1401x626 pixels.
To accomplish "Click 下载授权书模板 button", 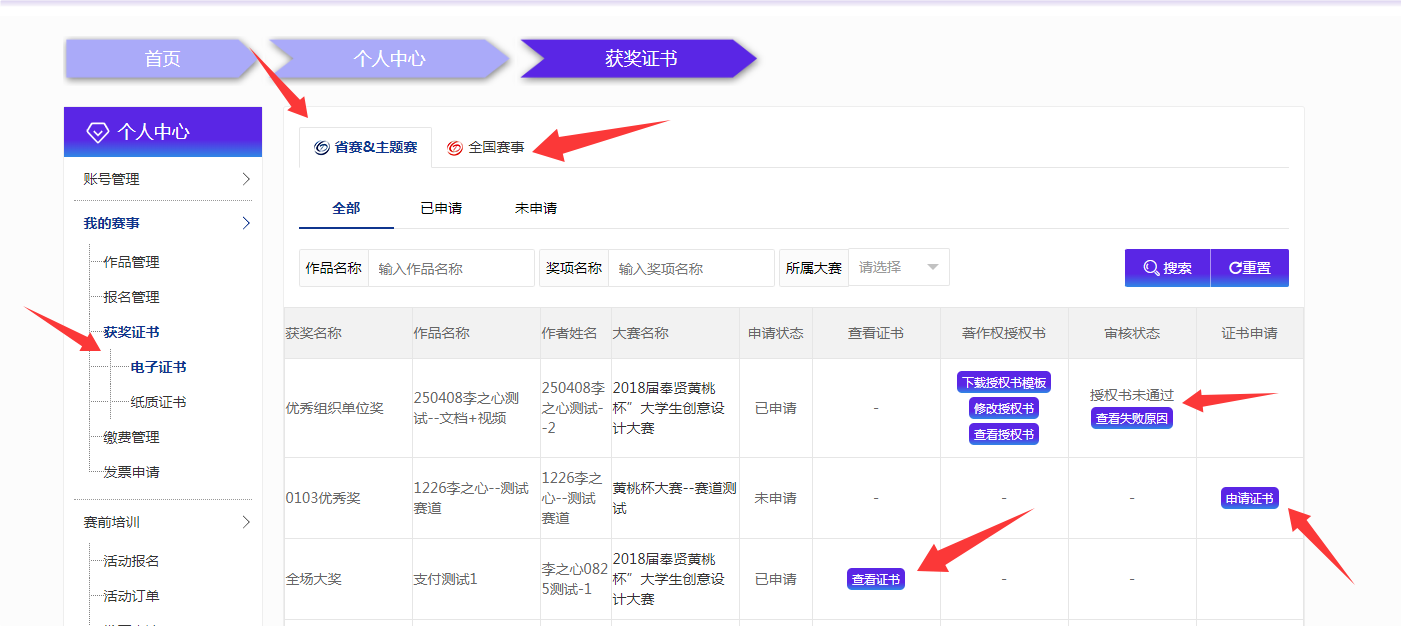I will pos(1003,383).
